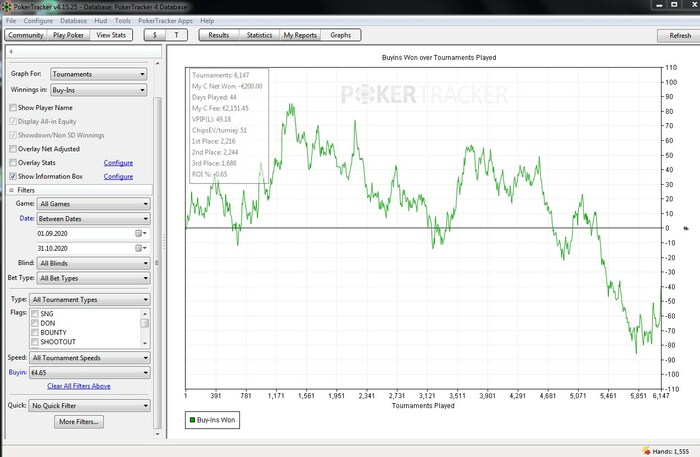Open the All Tournament Speeds dropdown
Screen dimensions: 700x457
tap(90, 358)
